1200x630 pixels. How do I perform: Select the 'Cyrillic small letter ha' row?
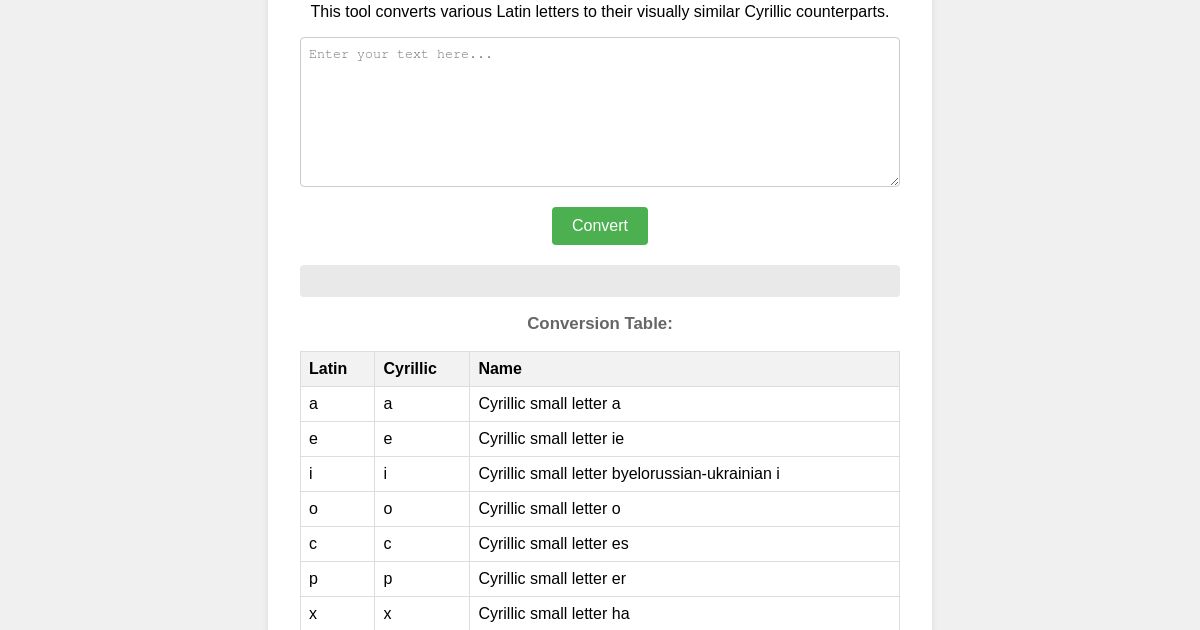tap(553, 614)
